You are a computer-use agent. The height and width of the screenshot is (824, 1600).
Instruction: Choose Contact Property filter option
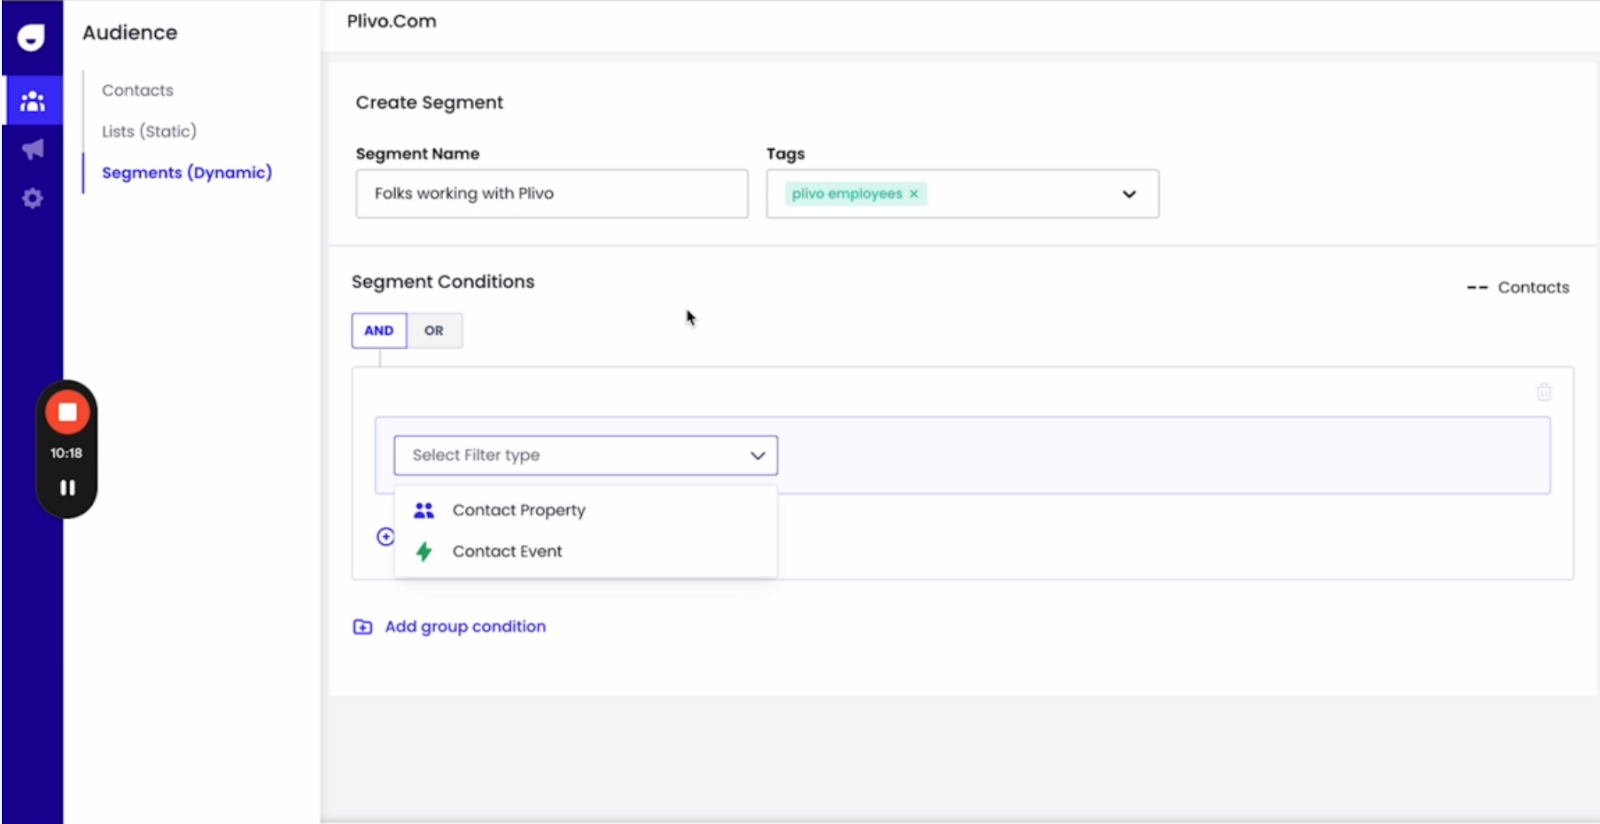518,510
